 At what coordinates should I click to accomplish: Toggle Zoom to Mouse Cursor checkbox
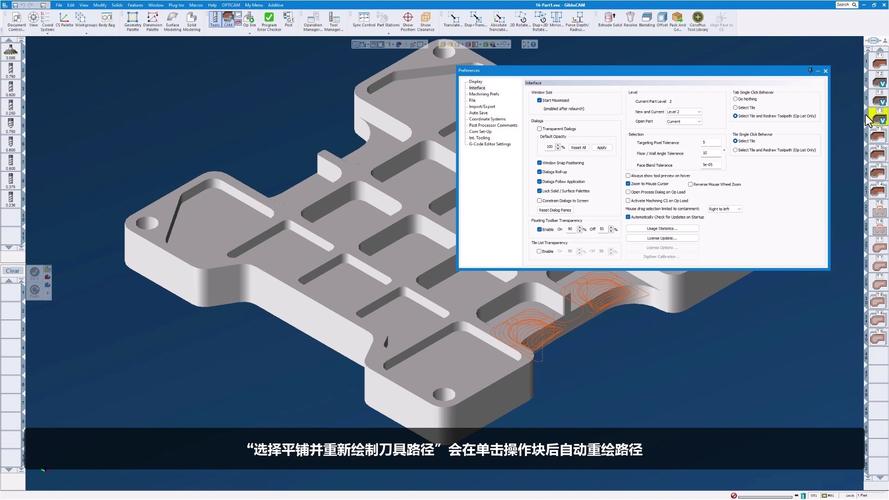(x=628, y=184)
